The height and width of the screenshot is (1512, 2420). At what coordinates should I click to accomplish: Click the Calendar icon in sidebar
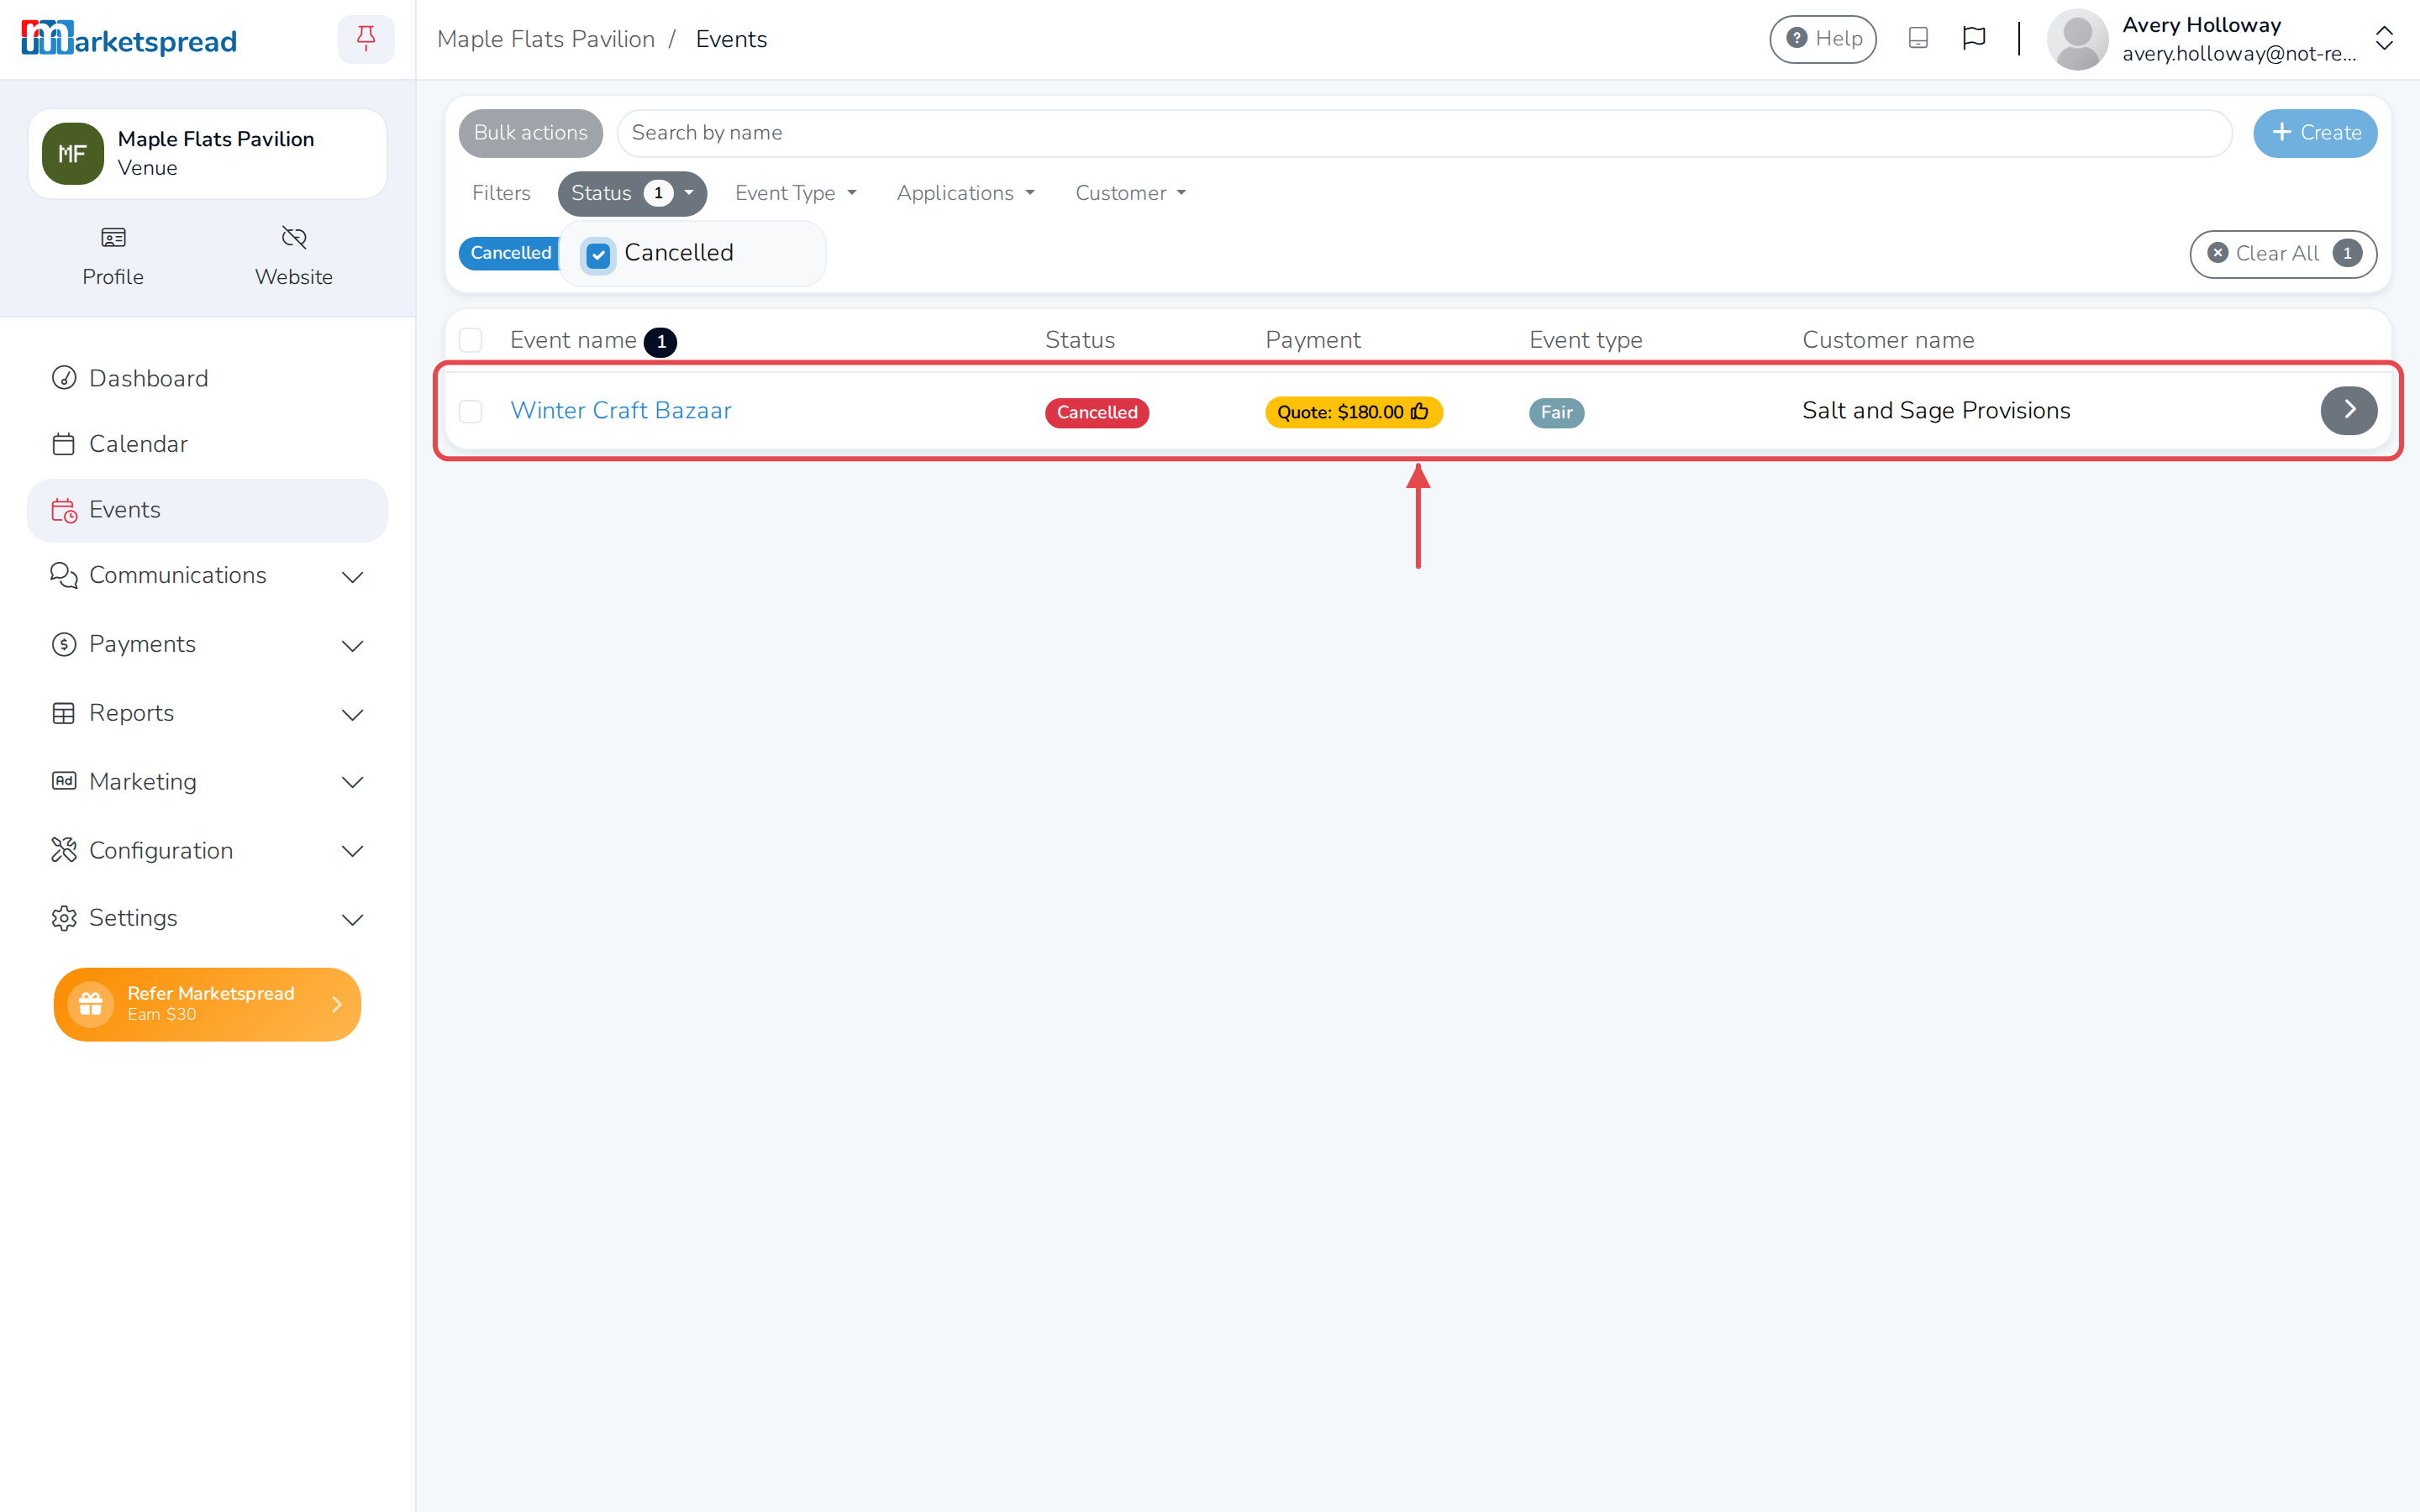64,444
